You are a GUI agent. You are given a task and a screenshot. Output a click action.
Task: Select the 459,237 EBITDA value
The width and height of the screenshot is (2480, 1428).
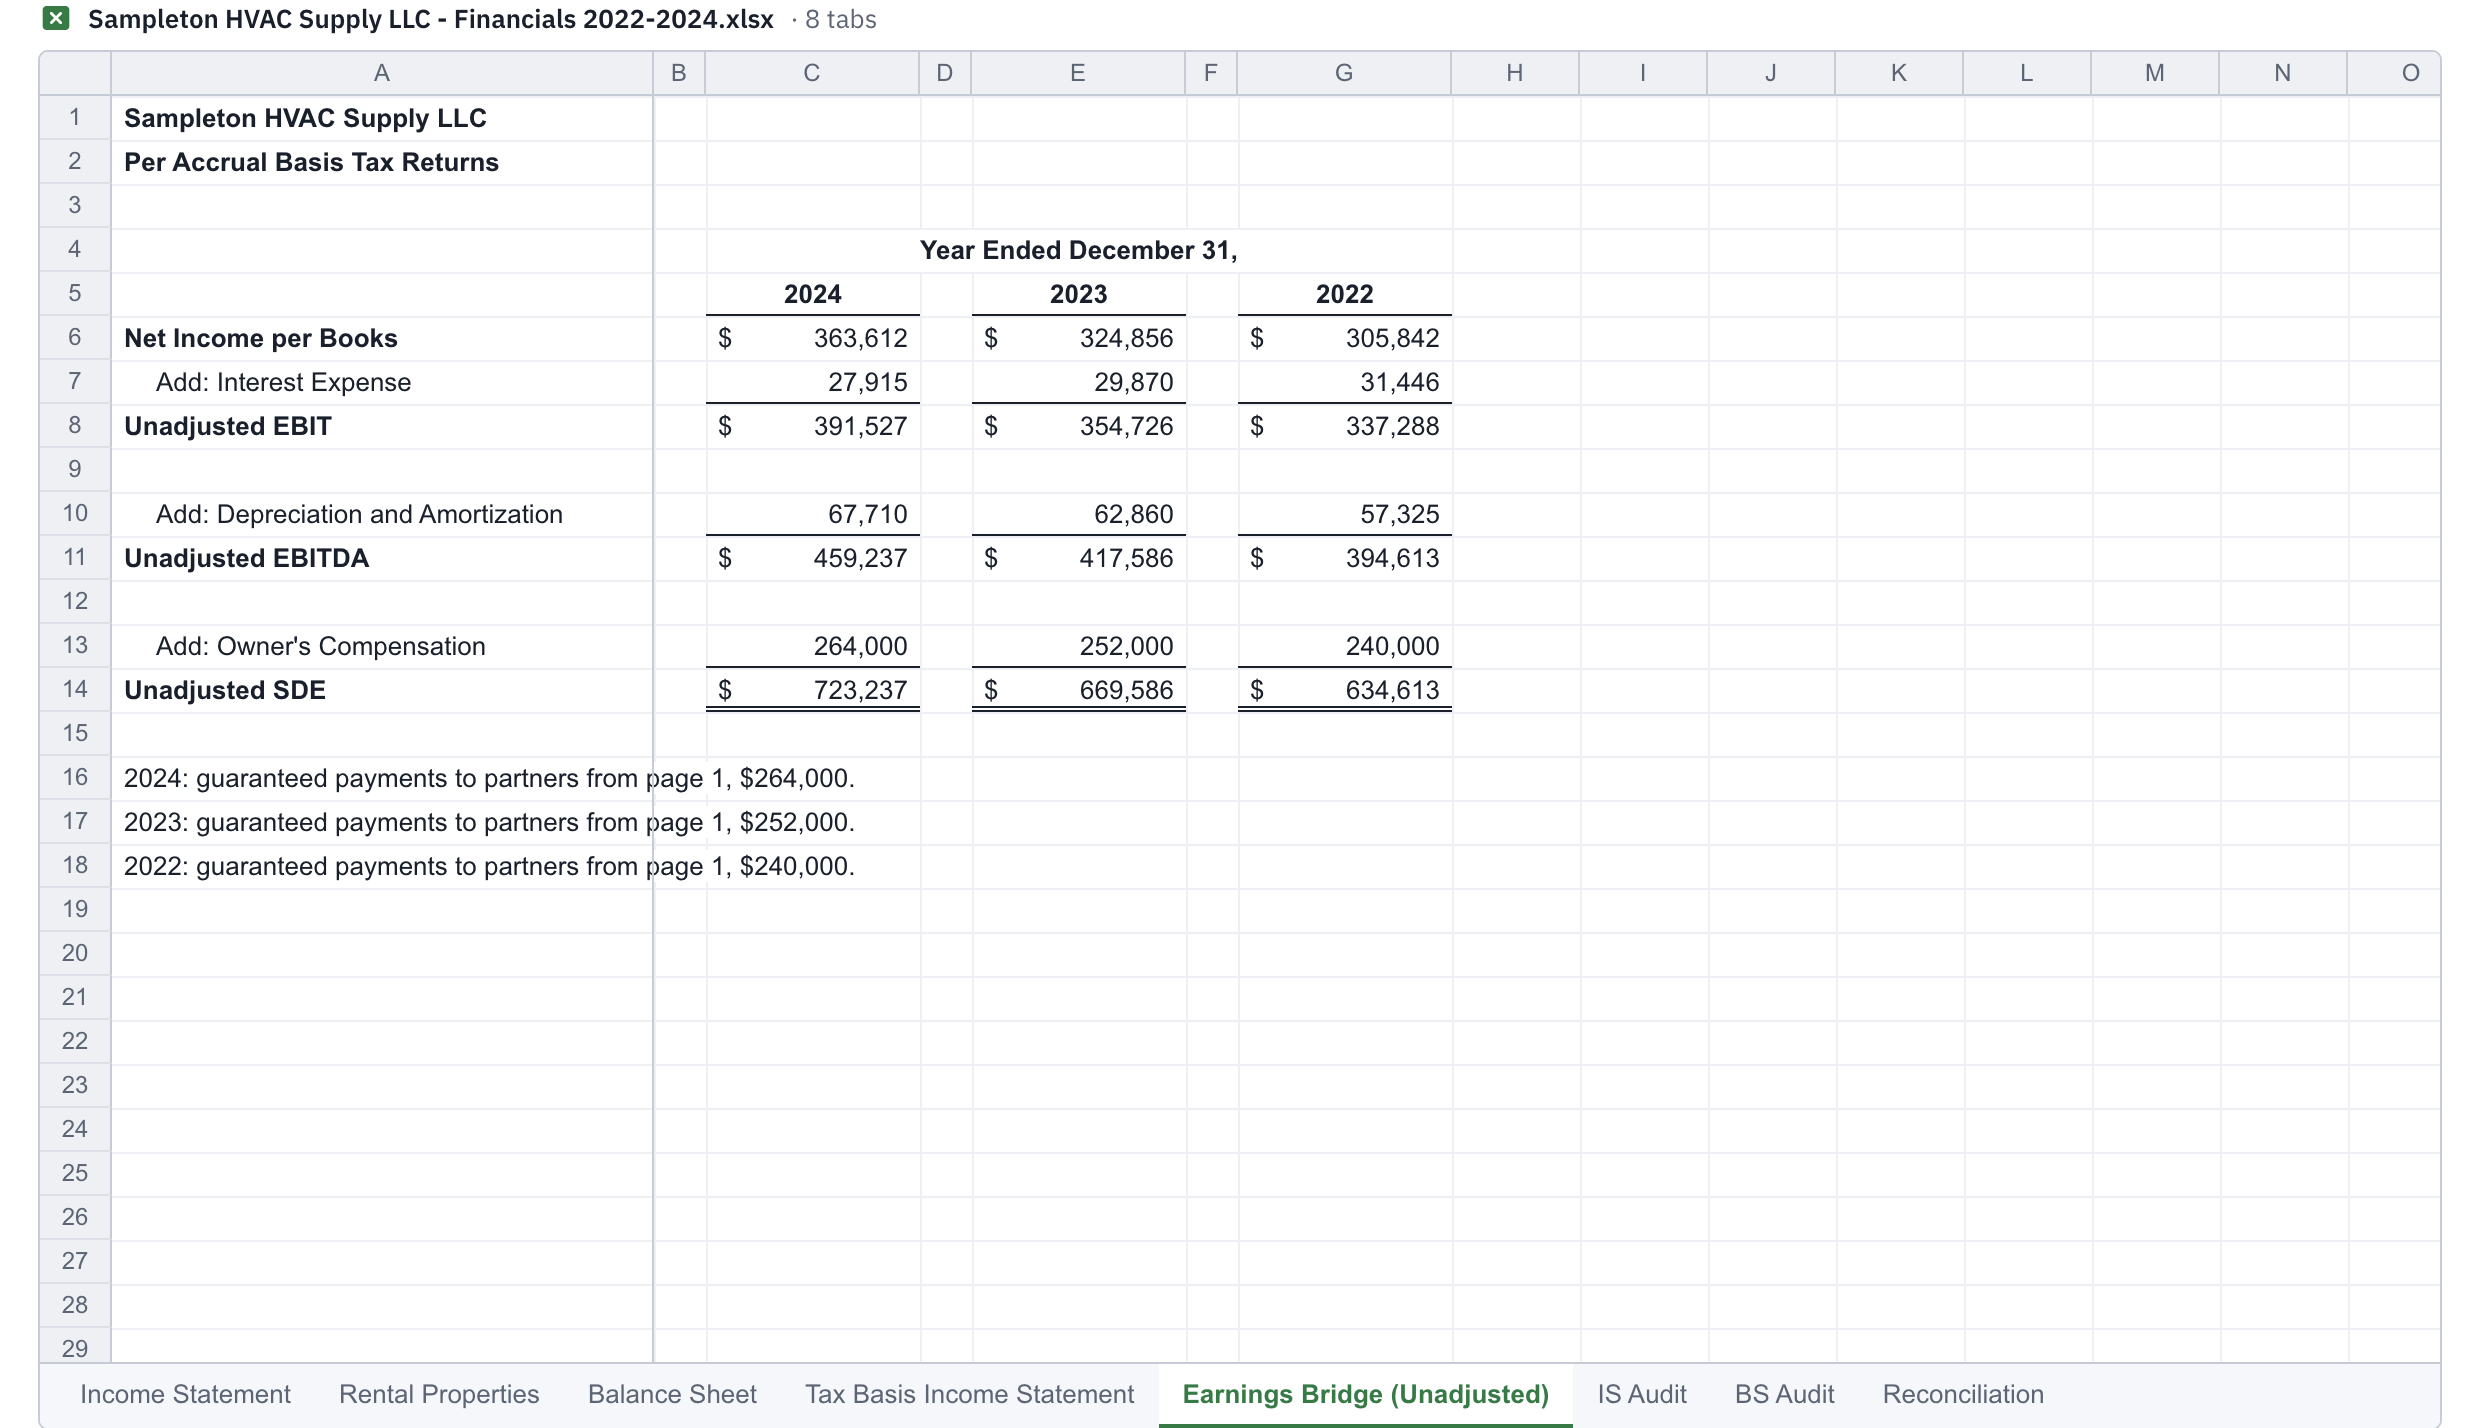pos(812,558)
